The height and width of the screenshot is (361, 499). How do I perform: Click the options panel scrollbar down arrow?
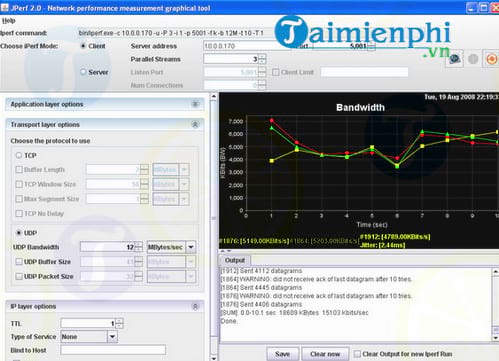pos(214,358)
